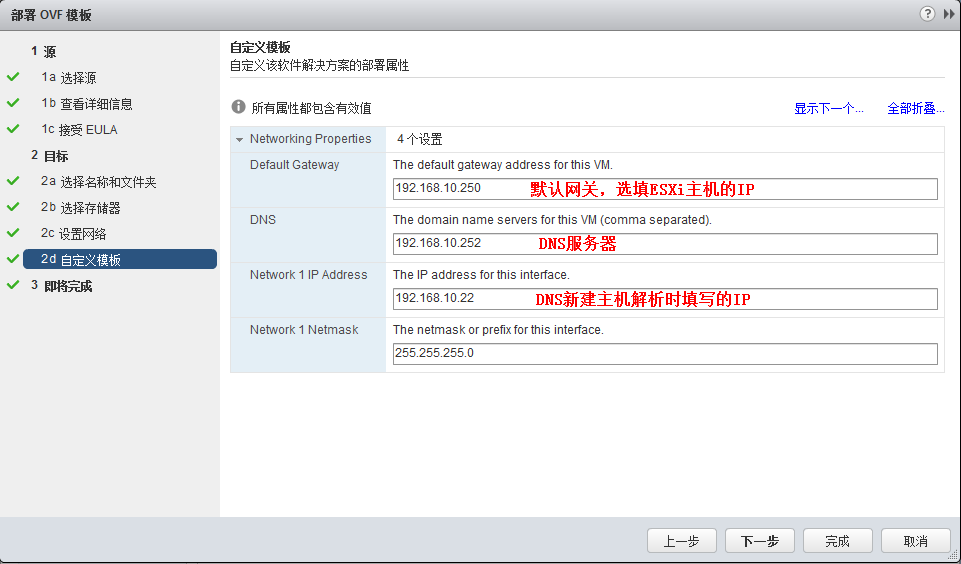
Task: Go to step 1c 接受 EULA
Action: tap(79, 129)
